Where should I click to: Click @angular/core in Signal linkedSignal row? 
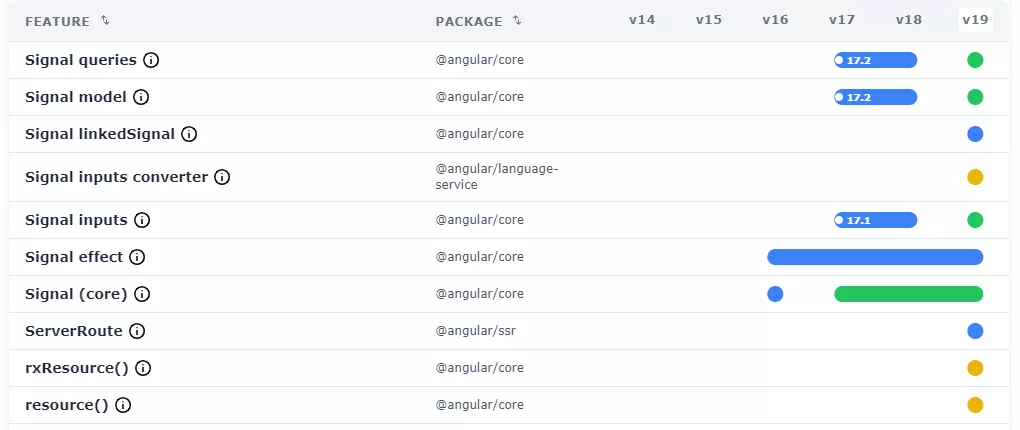[479, 134]
